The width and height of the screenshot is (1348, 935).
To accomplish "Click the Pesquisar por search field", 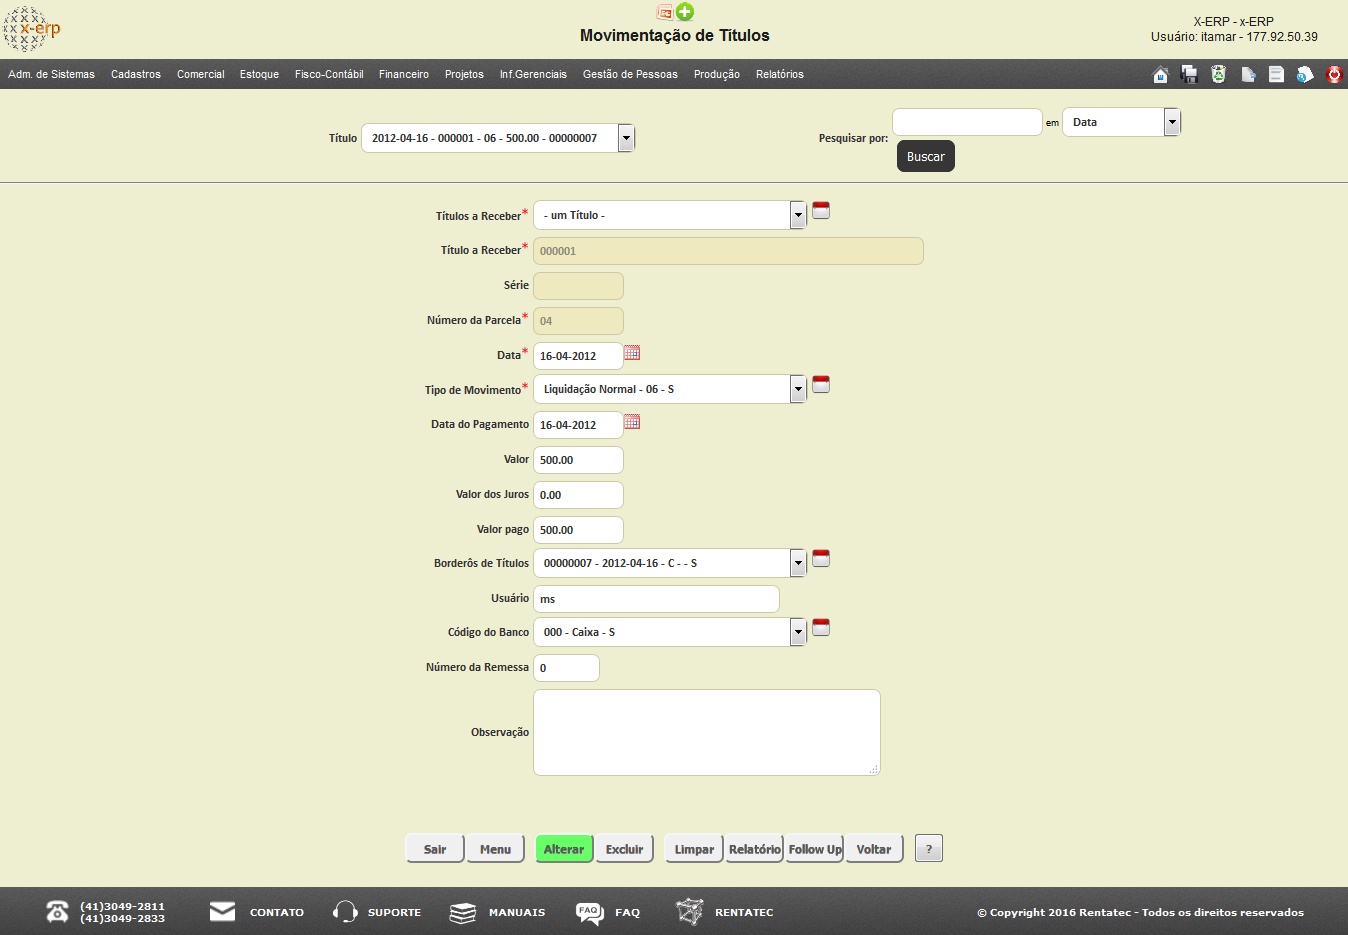I will (x=967, y=122).
